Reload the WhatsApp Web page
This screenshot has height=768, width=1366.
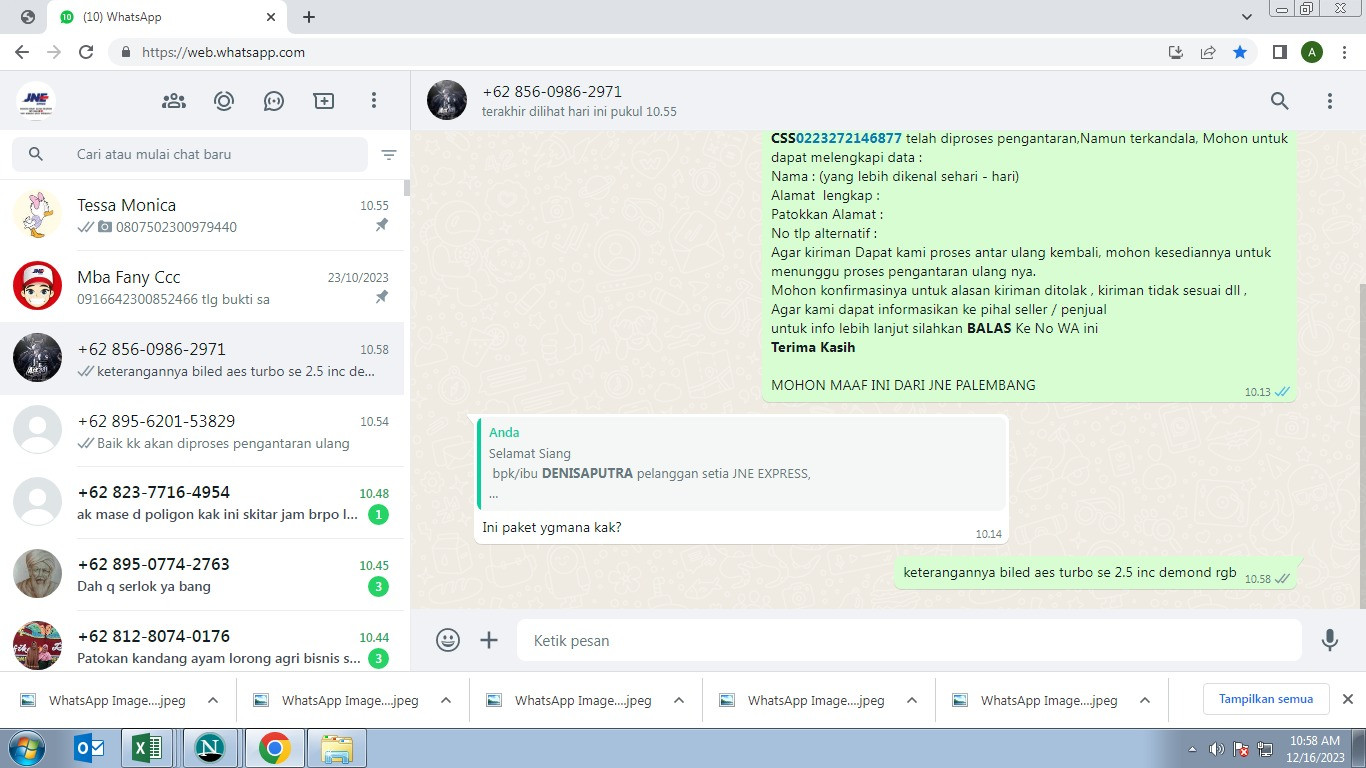pos(86,52)
